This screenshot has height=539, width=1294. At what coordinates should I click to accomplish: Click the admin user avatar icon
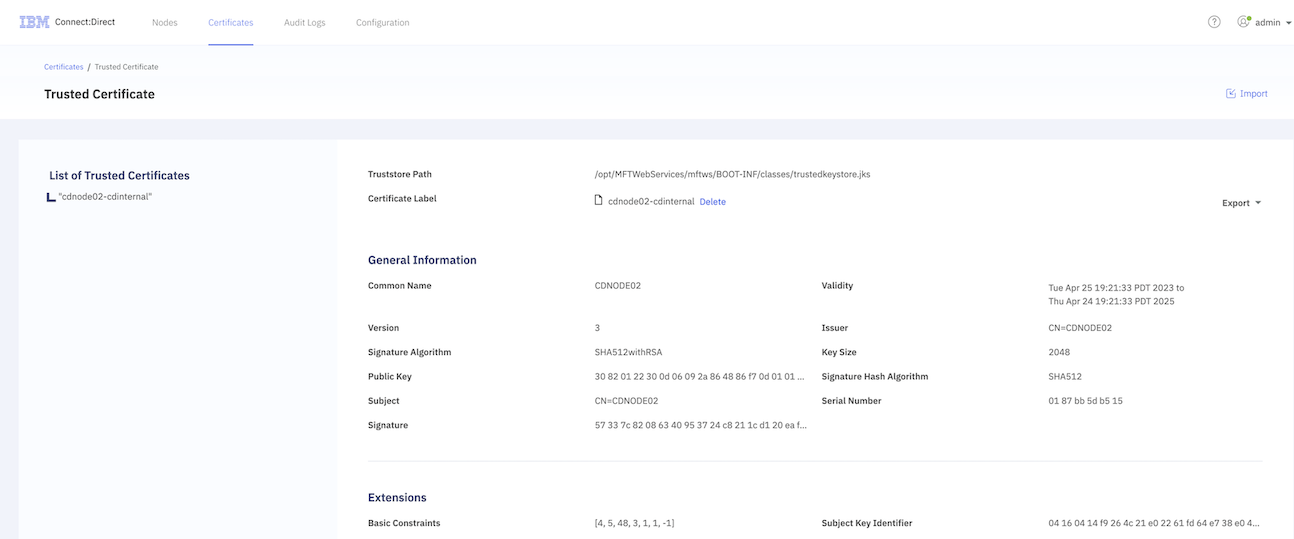coord(1243,22)
